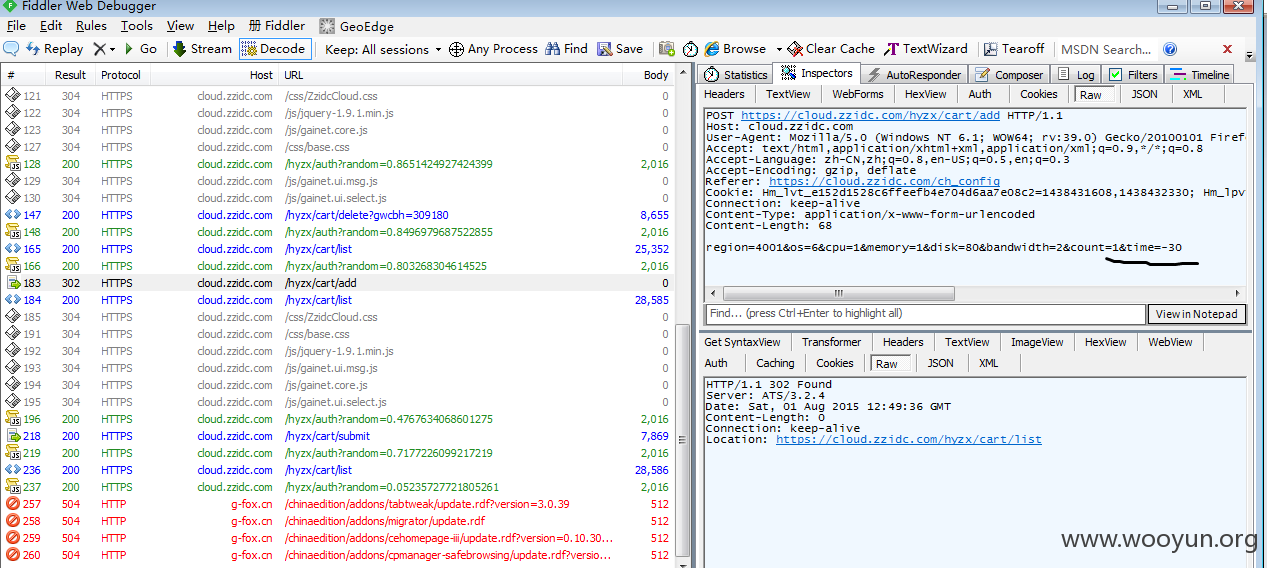Click the CSS icon of session 121
Screen dimensions: 1267x568
coord(12,96)
